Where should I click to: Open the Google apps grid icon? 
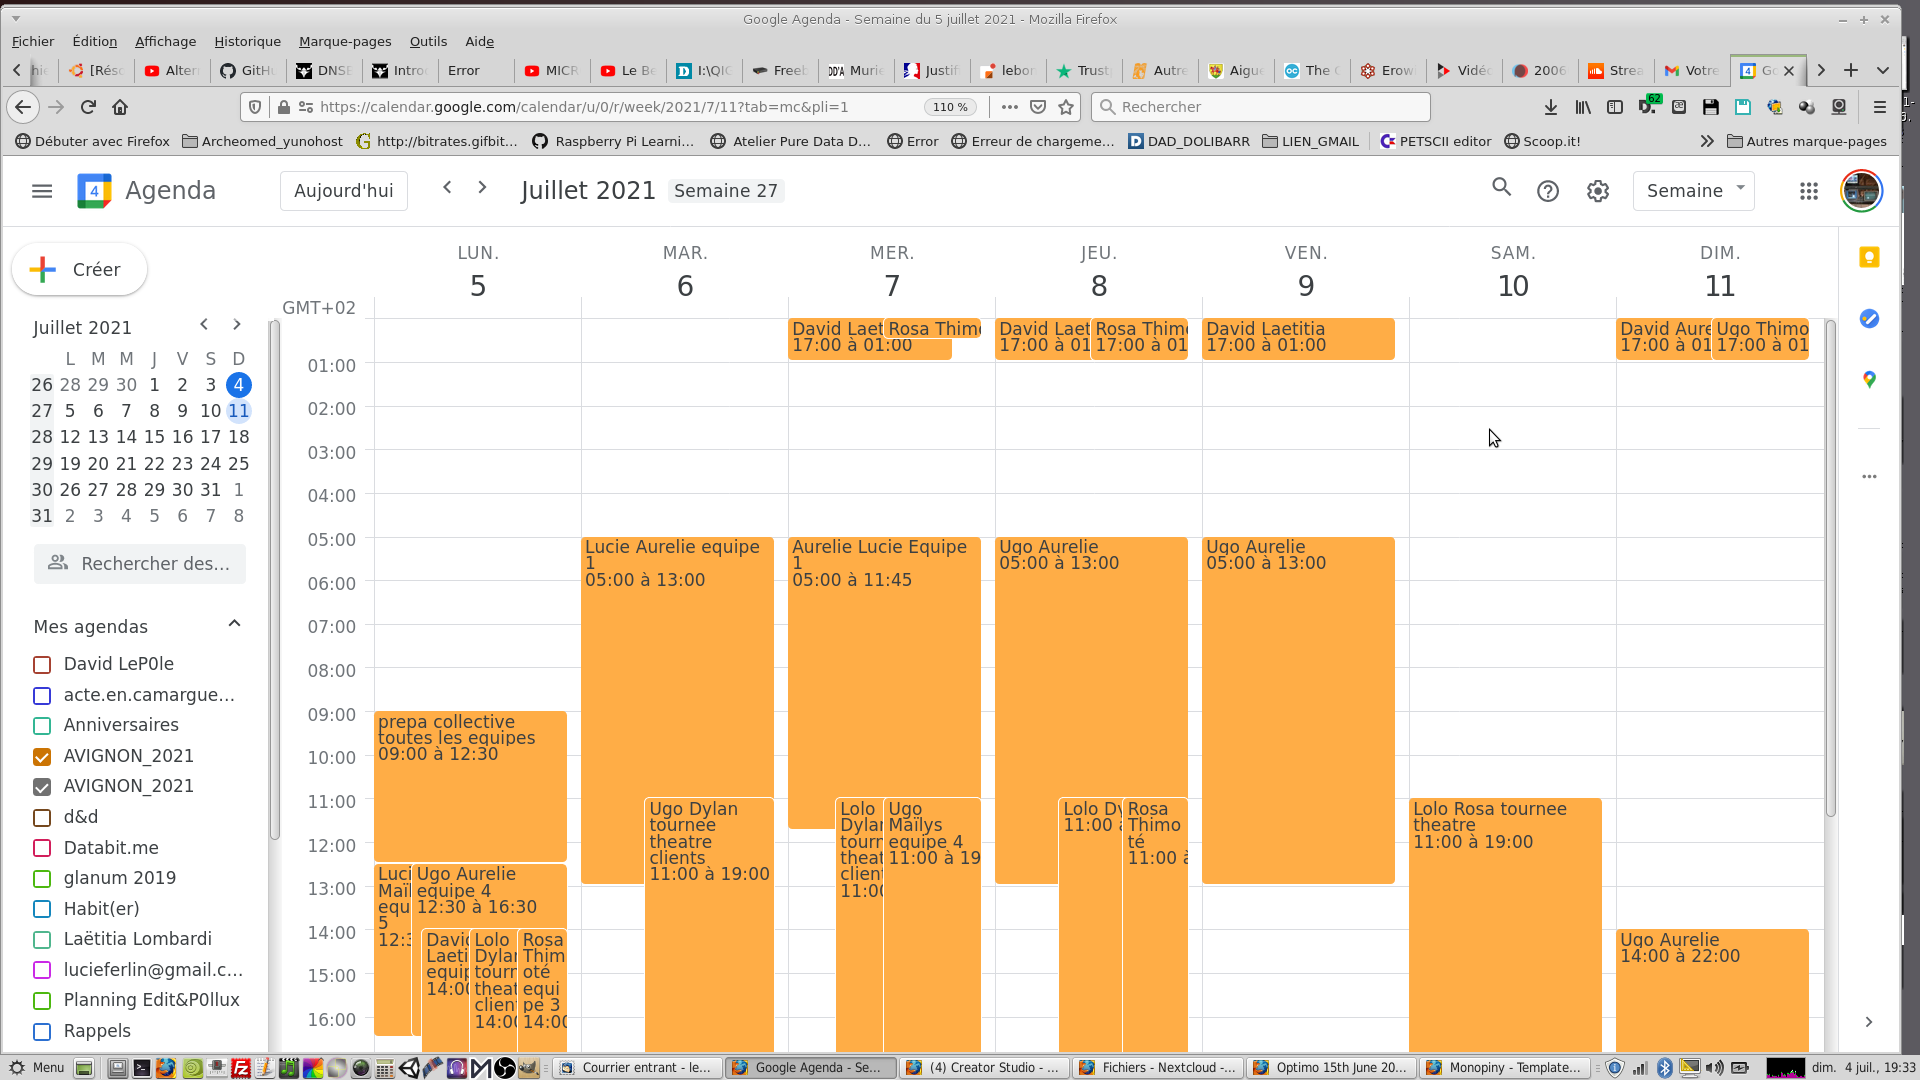pyautogui.click(x=1808, y=191)
